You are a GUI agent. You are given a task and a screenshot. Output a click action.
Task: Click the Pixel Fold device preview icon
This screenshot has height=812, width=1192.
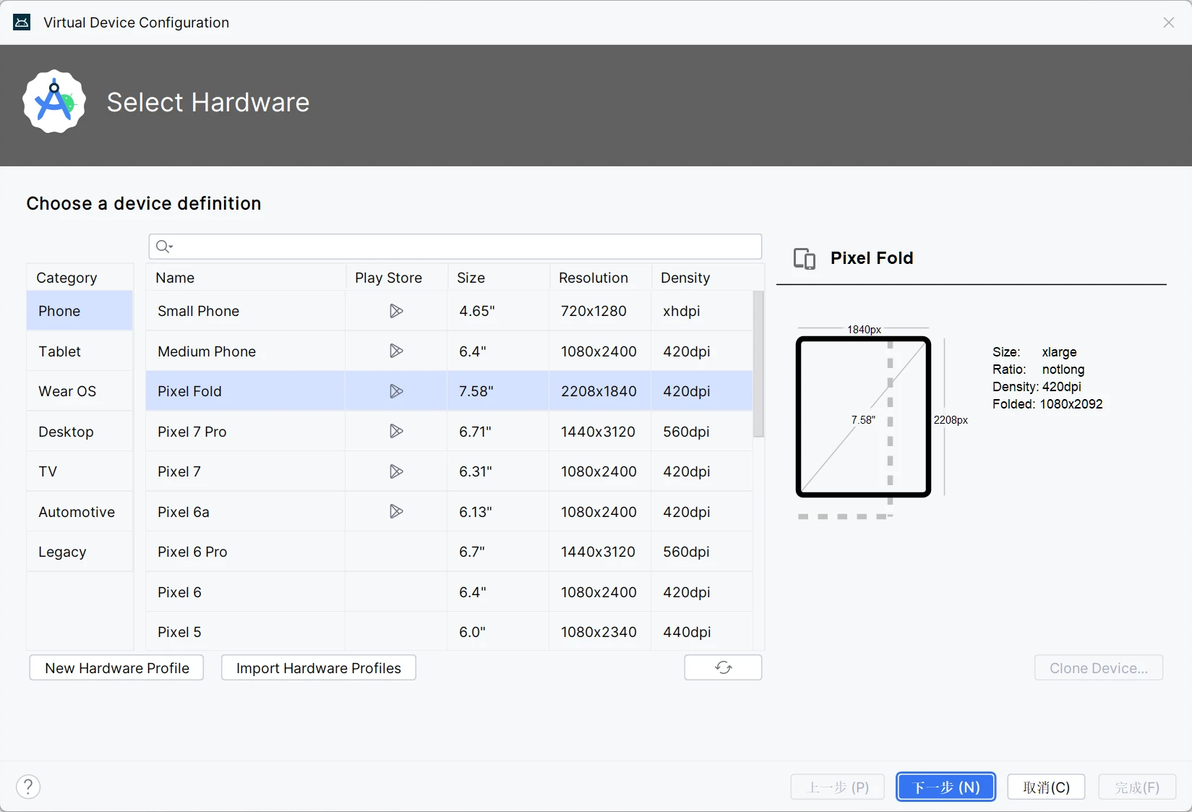point(804,259)
